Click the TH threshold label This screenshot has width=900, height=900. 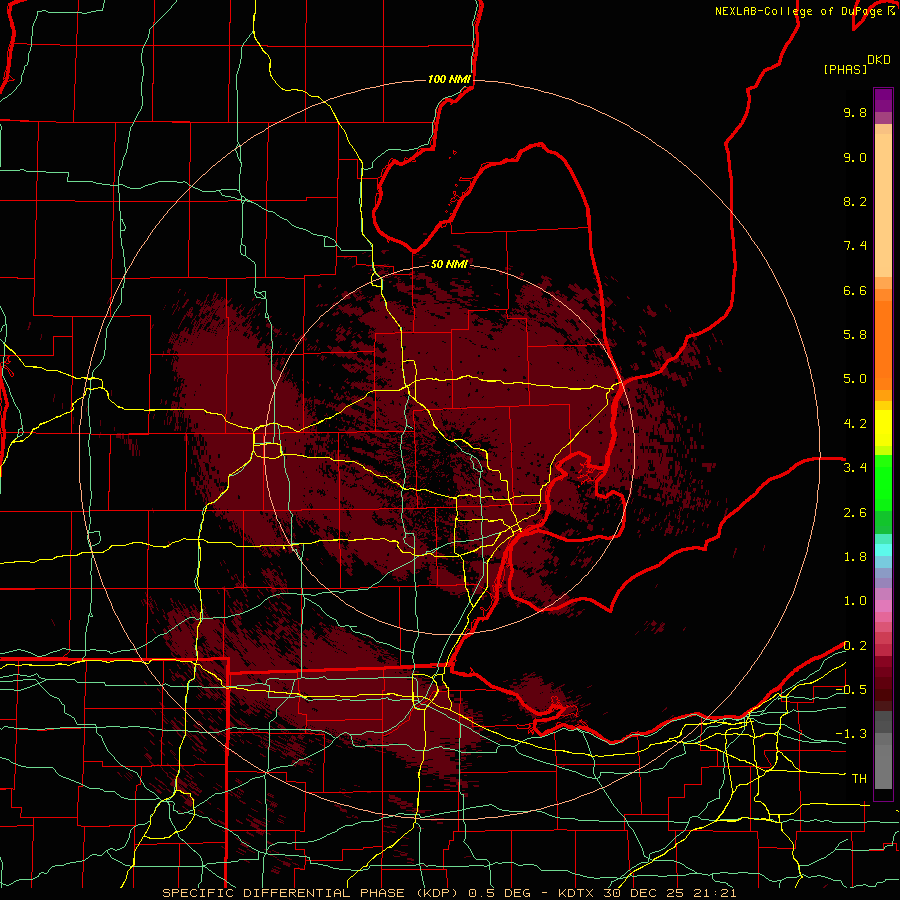click(859, 779)
